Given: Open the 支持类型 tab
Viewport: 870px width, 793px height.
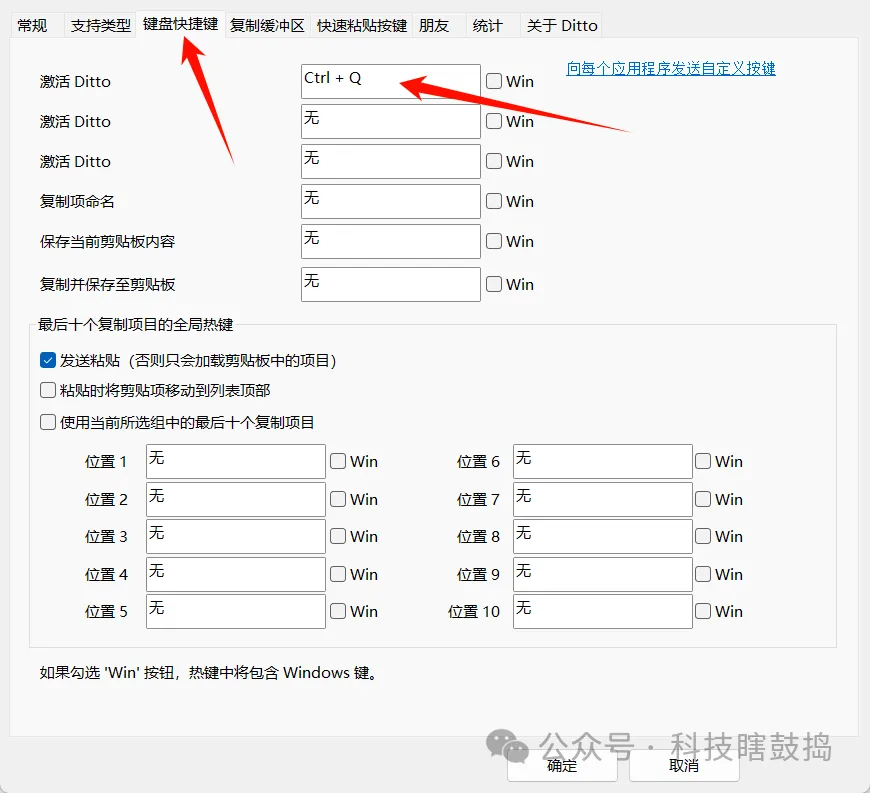Looking at the screenshot, I should click(100, 26).
